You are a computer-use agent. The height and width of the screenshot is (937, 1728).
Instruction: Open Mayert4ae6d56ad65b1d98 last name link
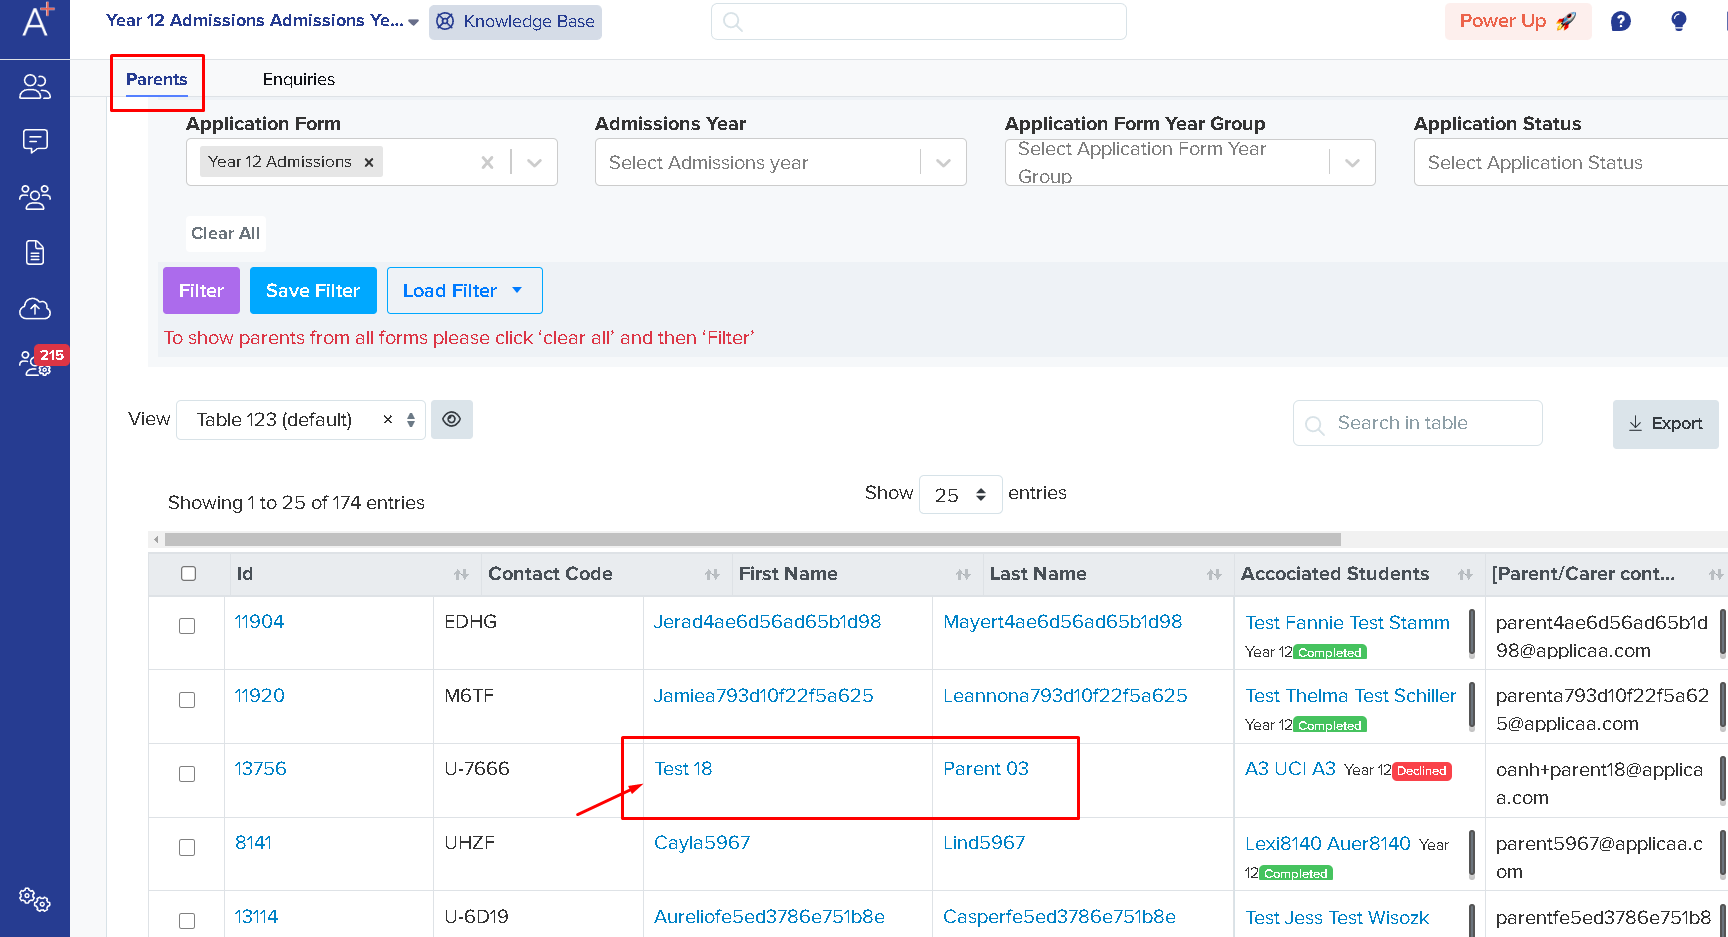pyautogui.click(x=1062, y=622)
